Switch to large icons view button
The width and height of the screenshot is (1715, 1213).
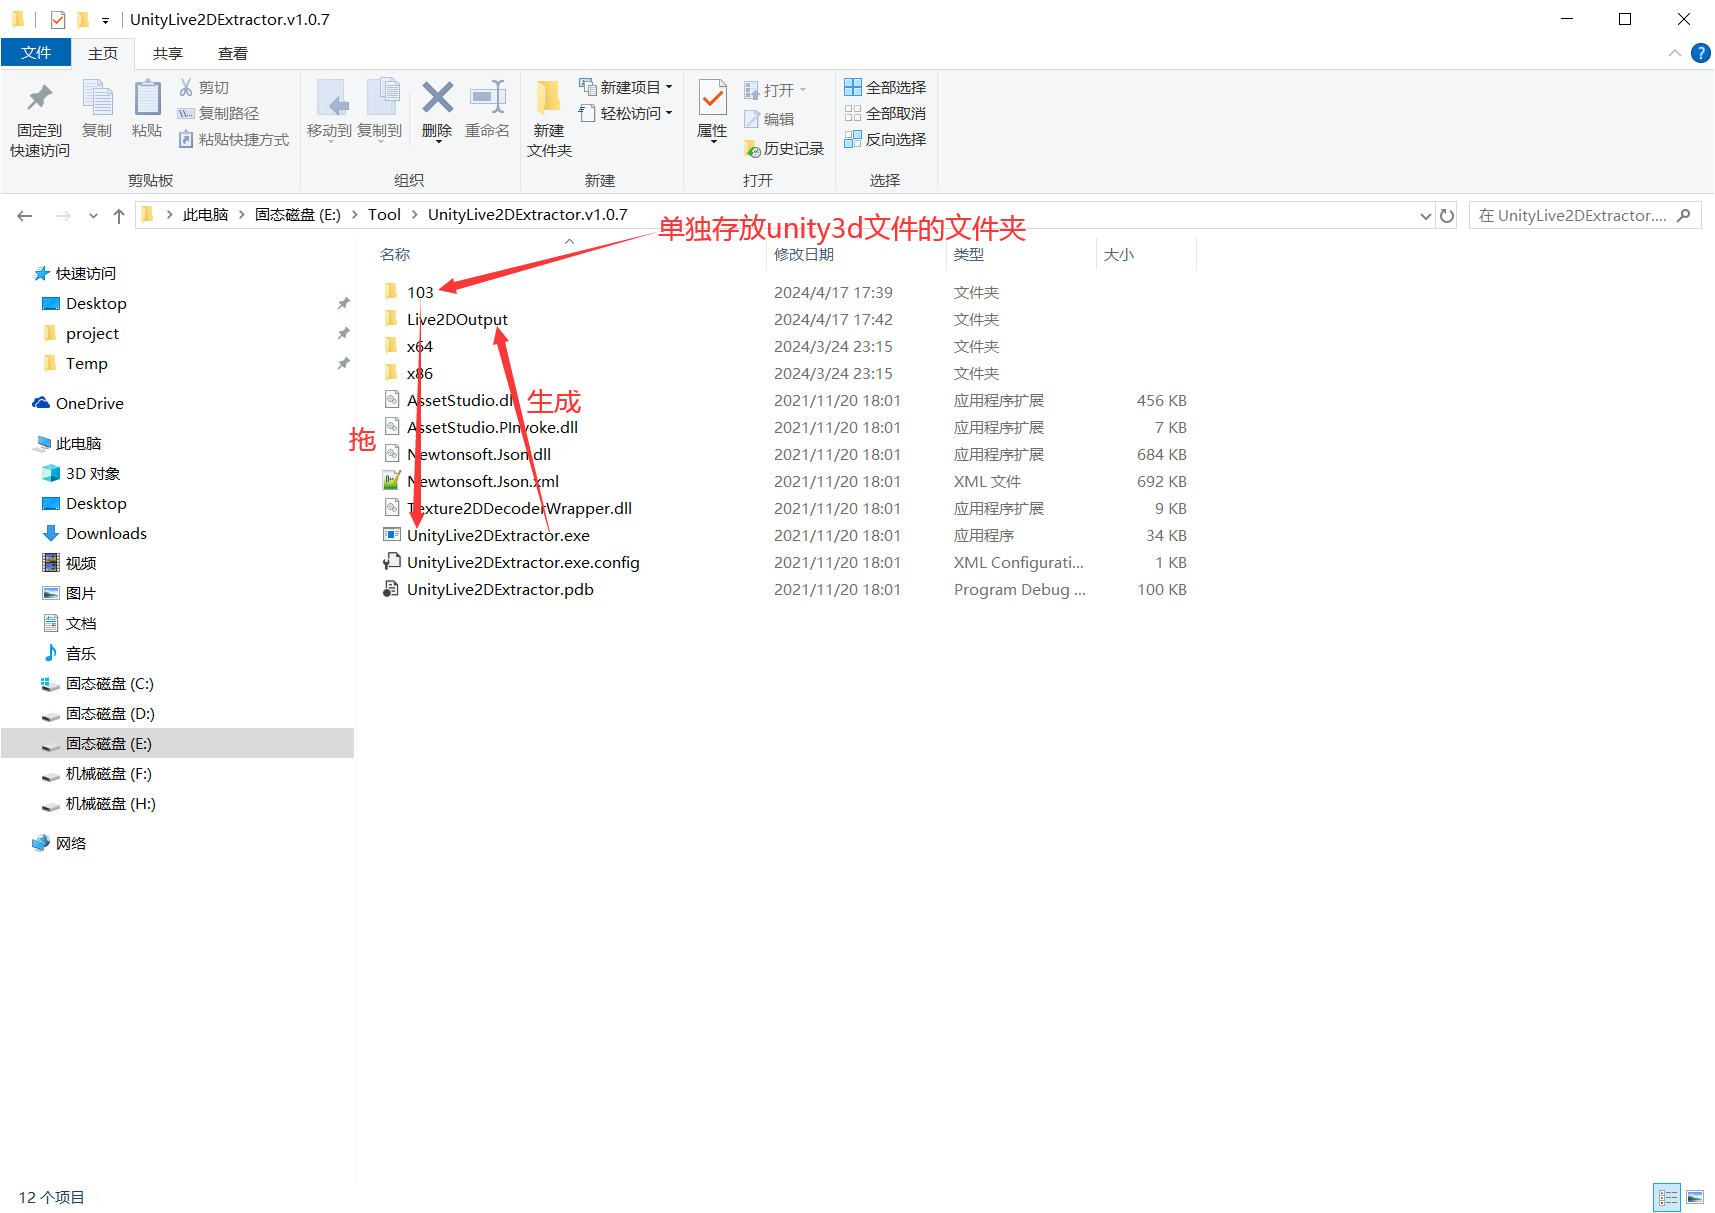(1695, 1197)
